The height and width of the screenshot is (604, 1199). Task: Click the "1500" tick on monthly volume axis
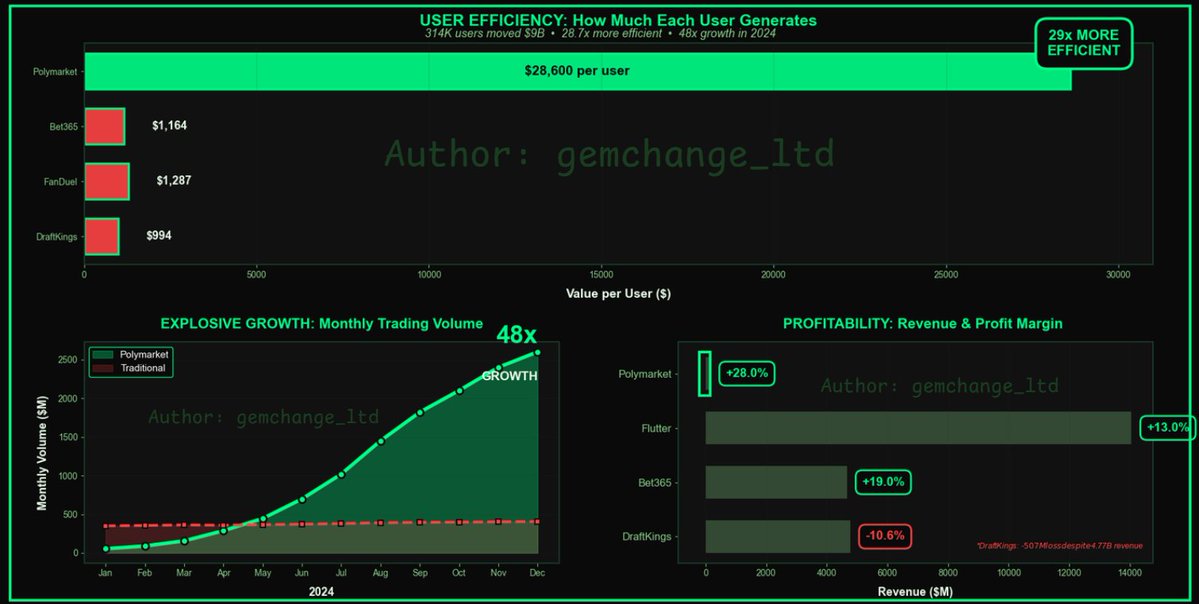pyautogui.click(x=67, y=437)
